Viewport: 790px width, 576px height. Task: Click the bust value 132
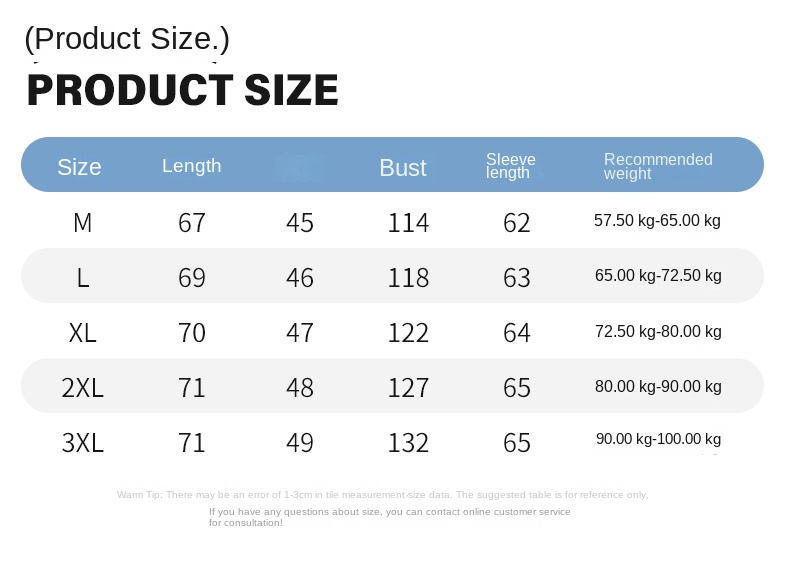pos(408,443)
